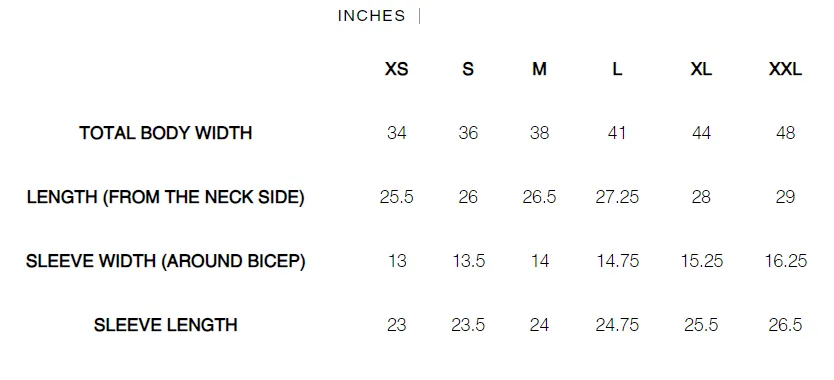Click the XXL sleeve width value 16.25
This screenshot has height=380, width=834.
786,261
